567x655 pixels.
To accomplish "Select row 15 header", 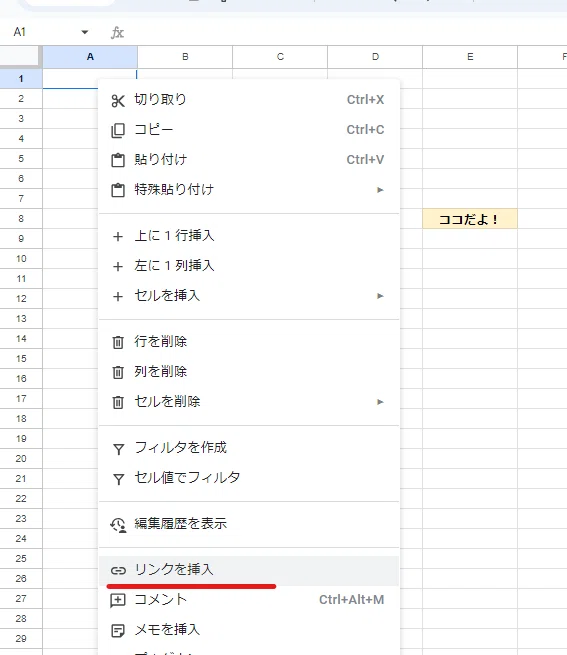I will click(21, 358).
